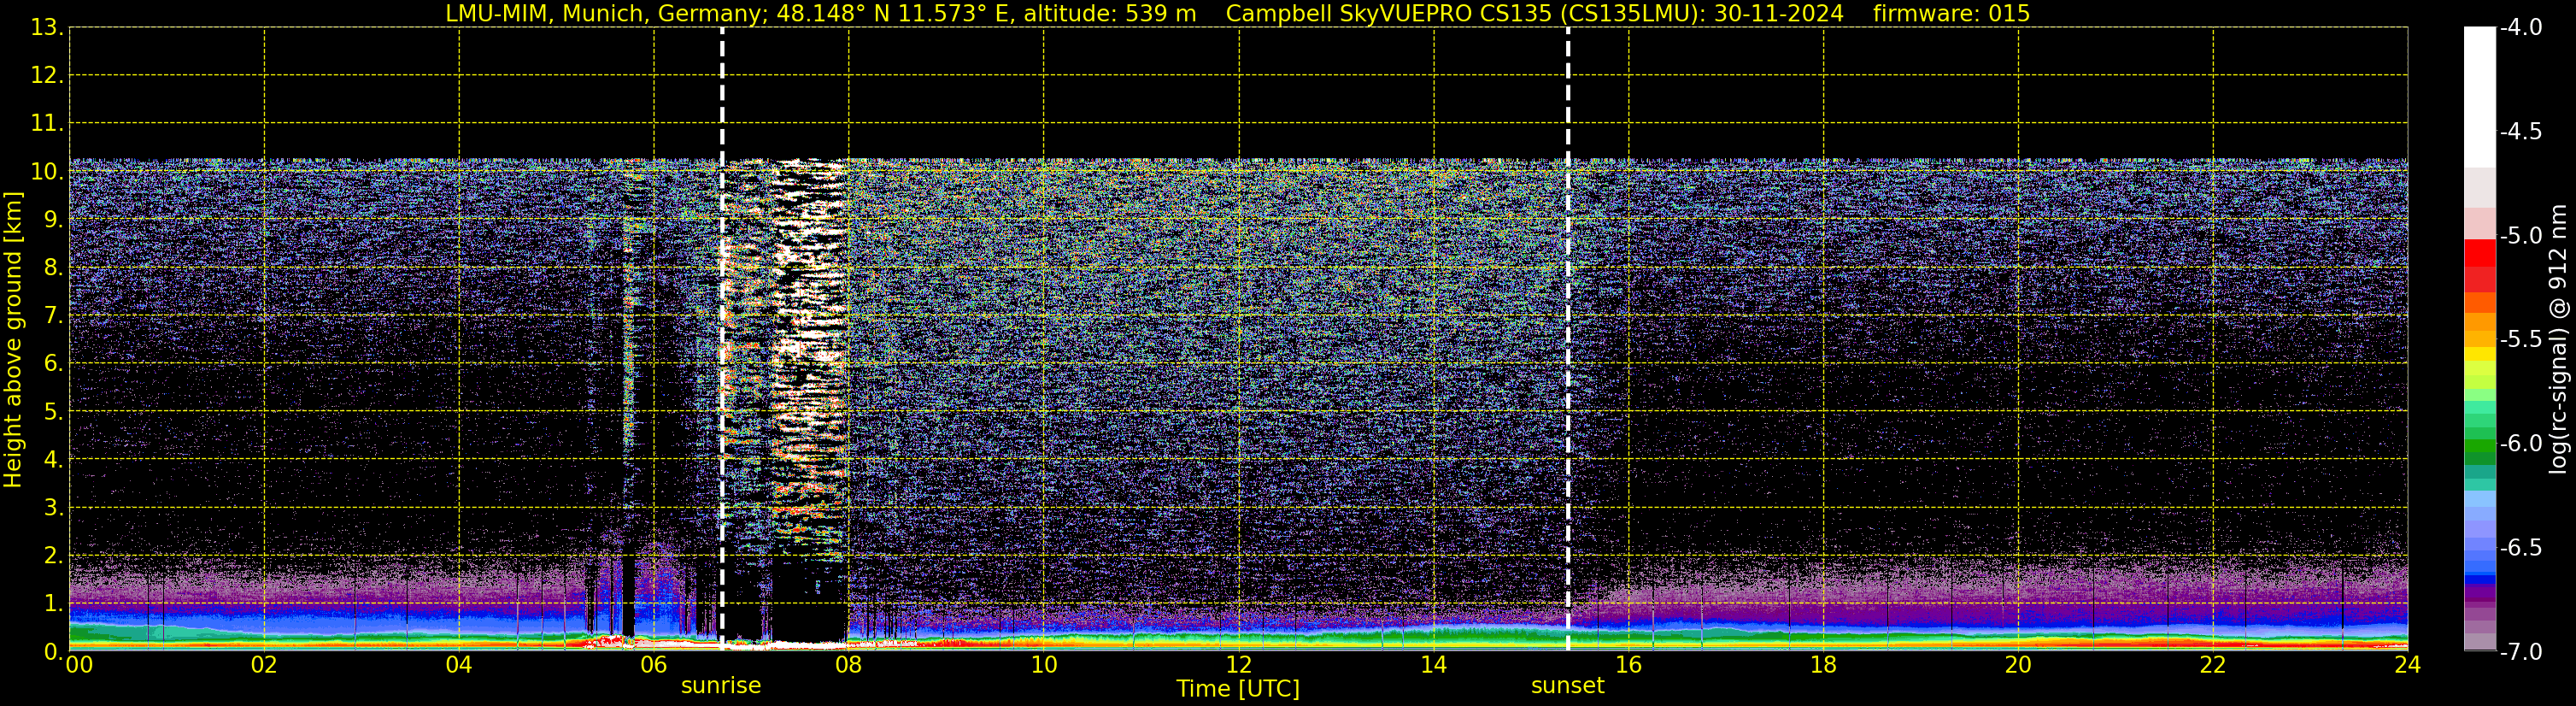Screen dimensions: 2576x706
Task: Click time axis tick label 00
Action: (79, 665)
